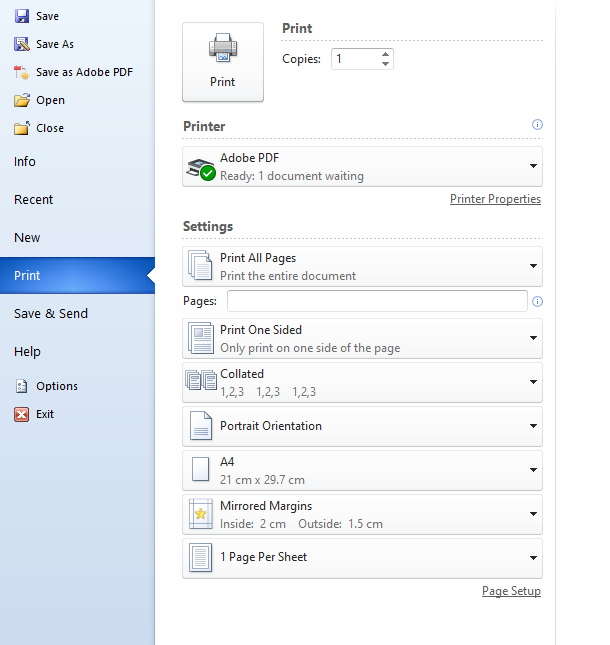Select the Print tab in sidebar
This screenshot has height=645, width=610.
[x=77, y=275]
